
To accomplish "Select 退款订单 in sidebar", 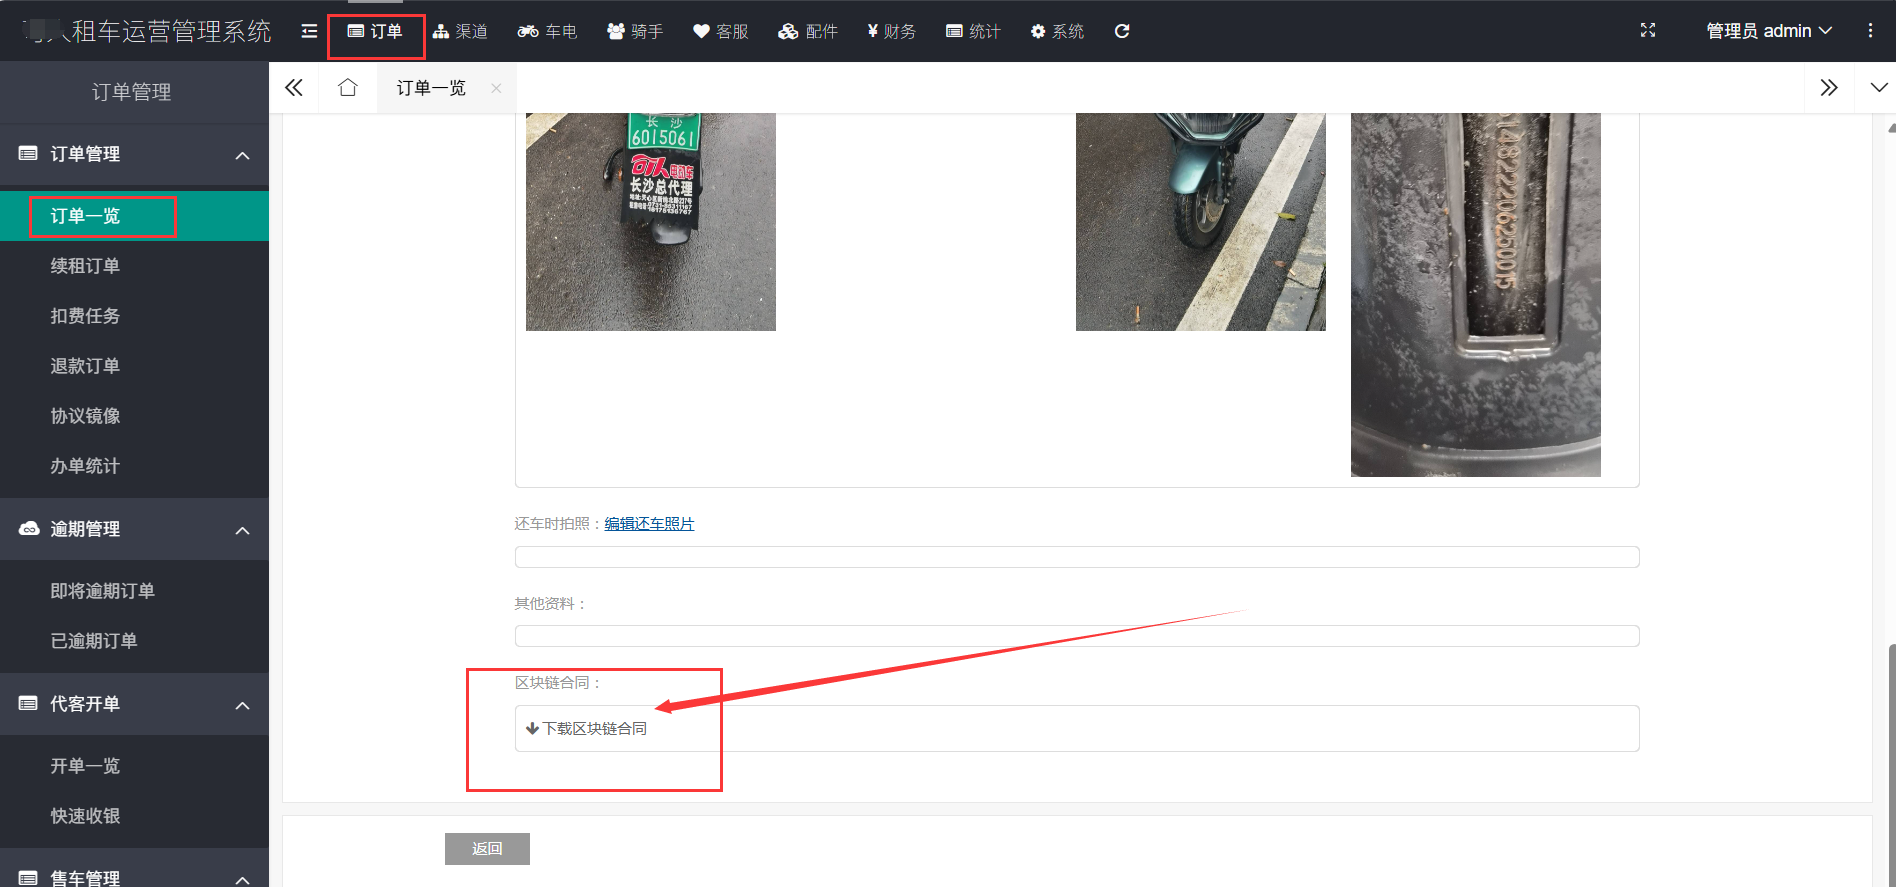I will (134, 366).
